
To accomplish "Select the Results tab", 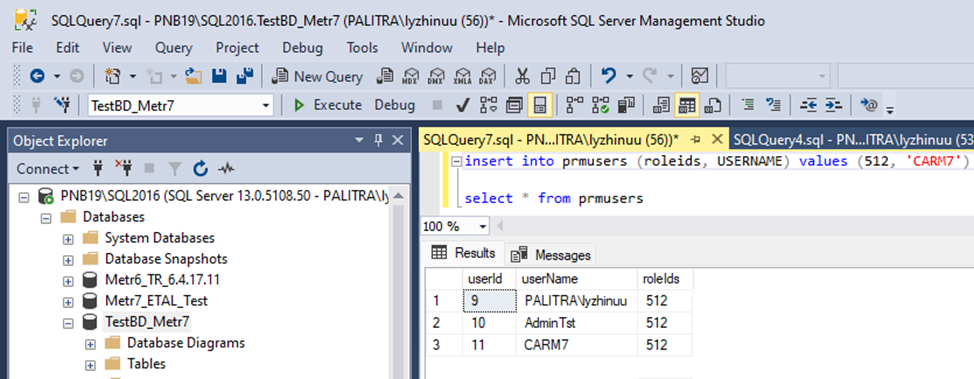I will pyautogui.click(x=465, y=253).
